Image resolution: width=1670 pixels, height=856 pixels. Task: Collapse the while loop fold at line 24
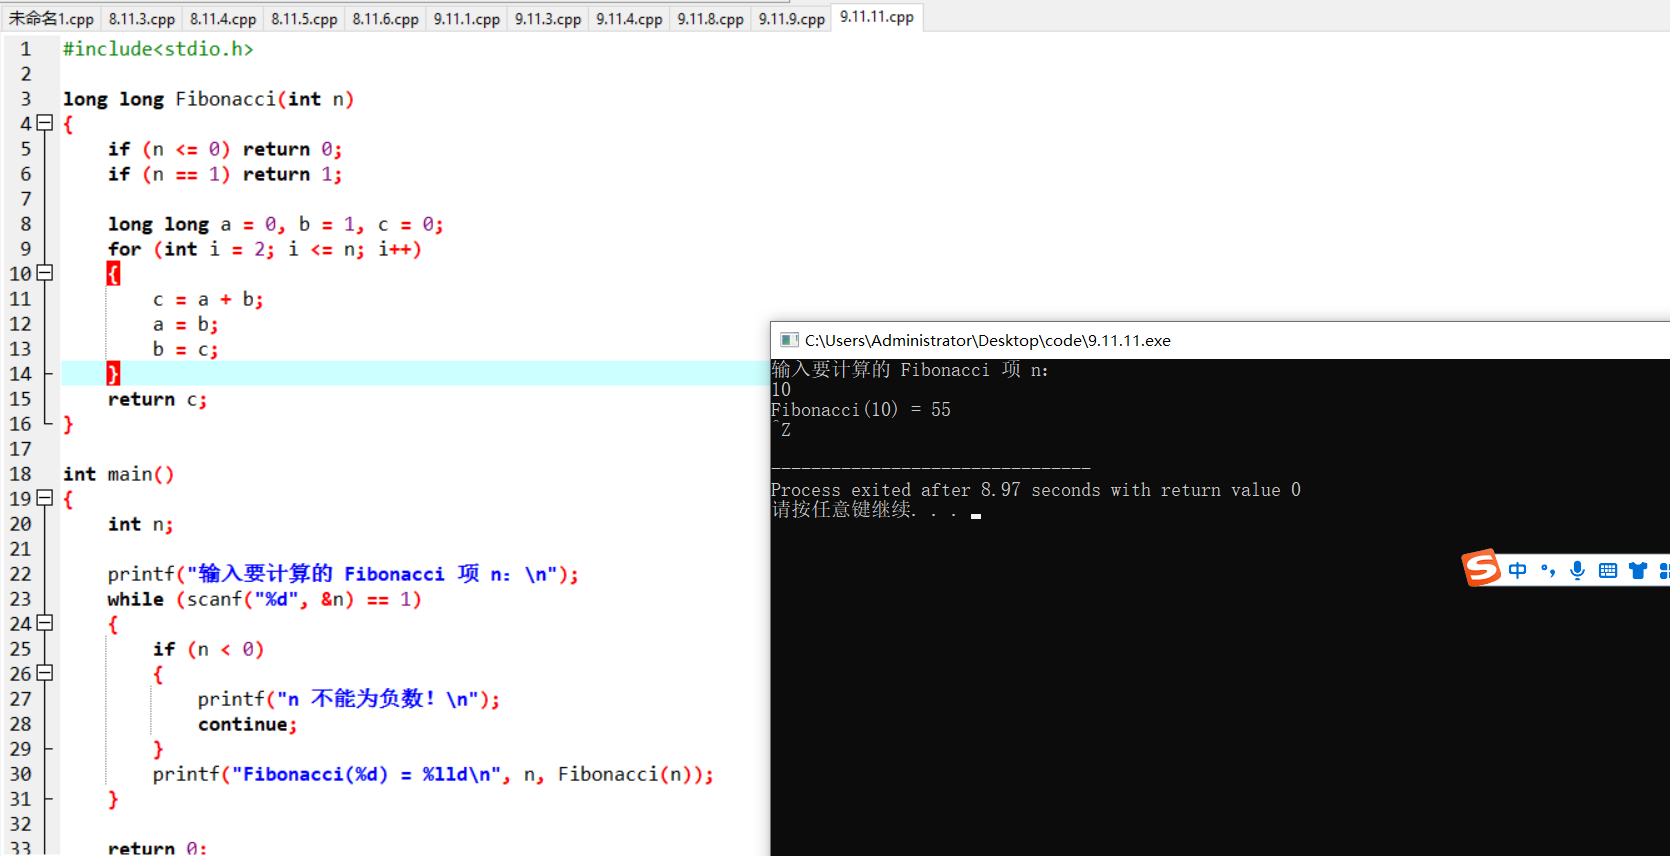tap(44, 623)
